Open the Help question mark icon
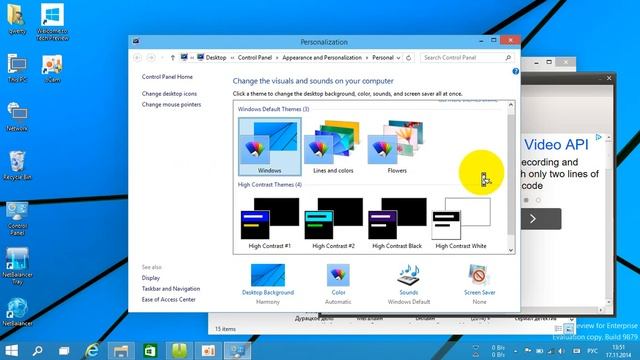Screen dimensions: 640x360 pos(516,71)
